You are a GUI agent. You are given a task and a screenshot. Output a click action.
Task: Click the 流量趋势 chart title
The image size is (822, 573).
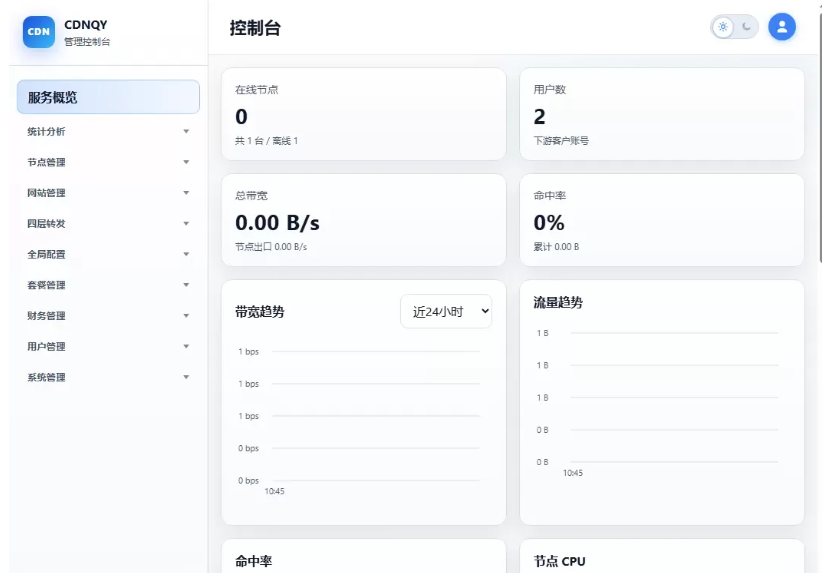pos(558,302)
